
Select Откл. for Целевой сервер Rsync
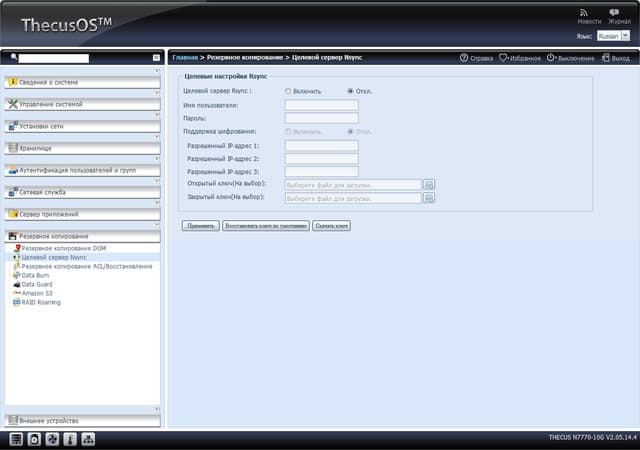(350, 91)
